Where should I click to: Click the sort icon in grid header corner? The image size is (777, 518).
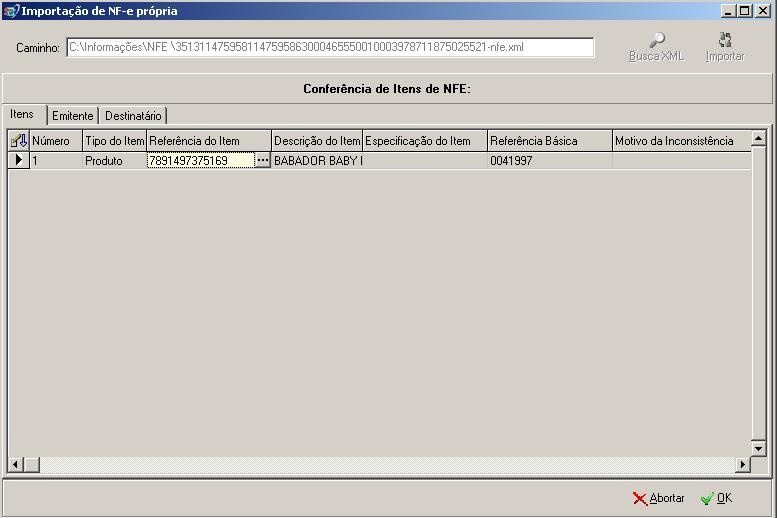(x=18, y=141)
